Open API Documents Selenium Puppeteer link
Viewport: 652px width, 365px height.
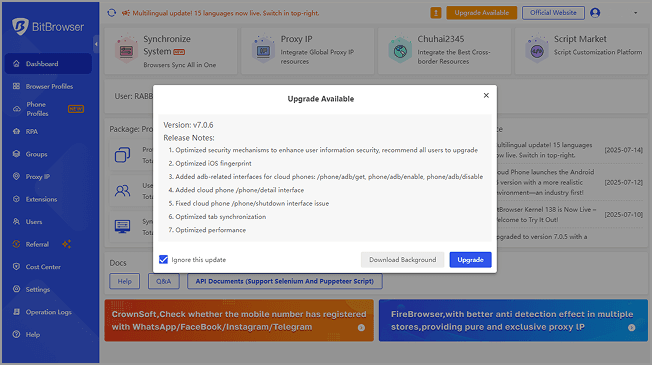click(x=285, y=281)
